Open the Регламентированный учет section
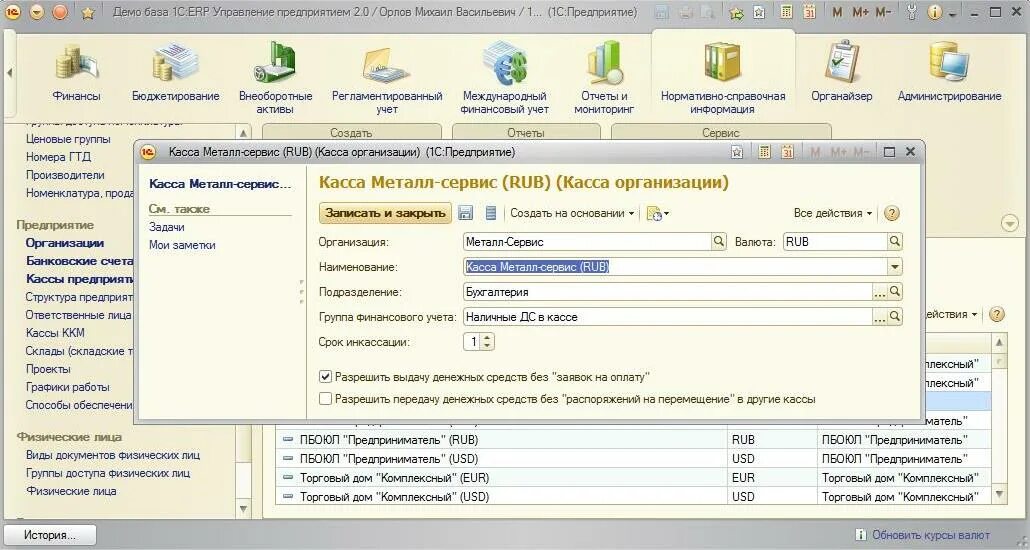Image resolution: width=1030 pixels, height=550 pixels. (387, 78)
